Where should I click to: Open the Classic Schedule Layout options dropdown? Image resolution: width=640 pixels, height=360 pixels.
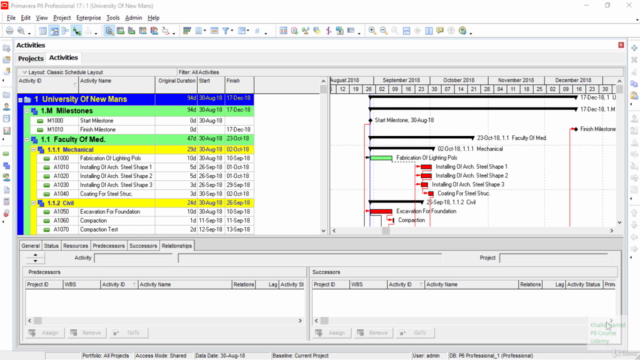coord(24,72)
